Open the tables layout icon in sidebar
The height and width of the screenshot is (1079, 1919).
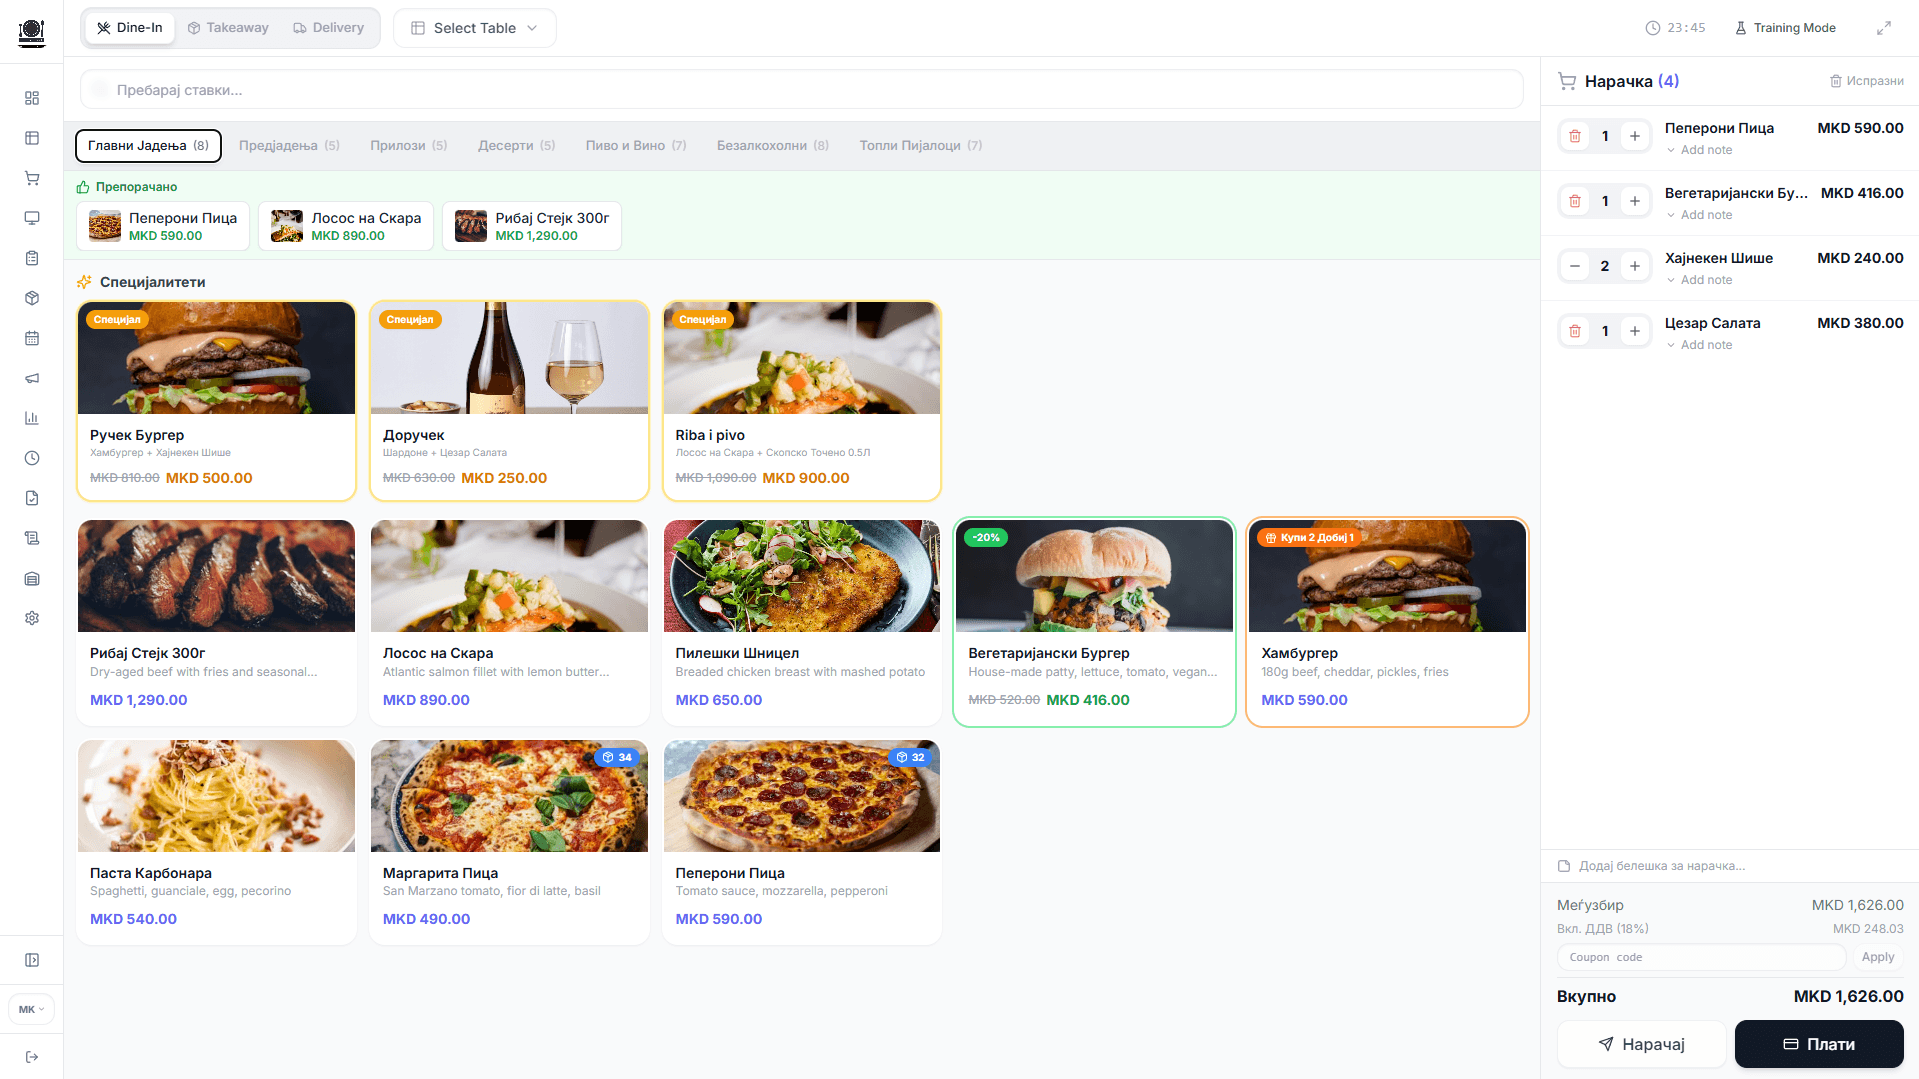point(32,138)
